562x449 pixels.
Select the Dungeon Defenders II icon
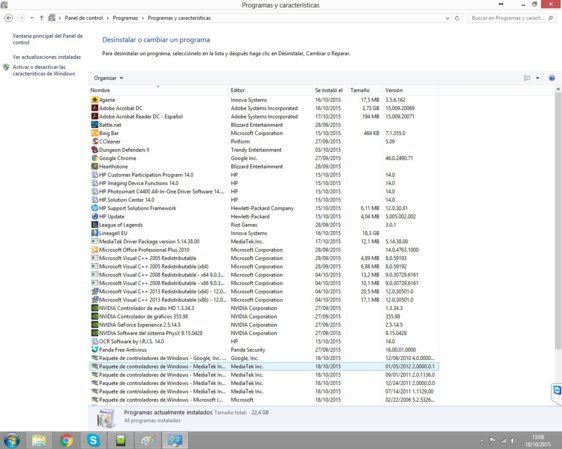95,150
